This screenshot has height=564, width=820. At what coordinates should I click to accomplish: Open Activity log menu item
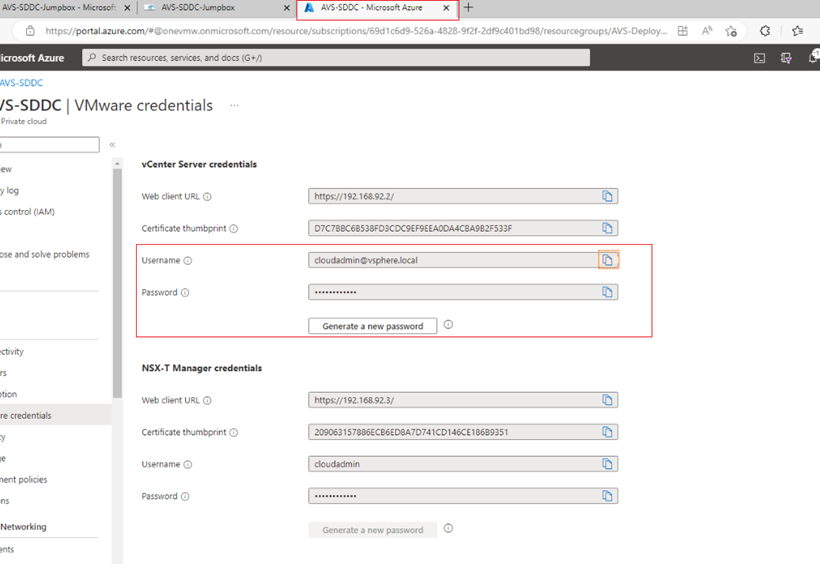point(10,190)
